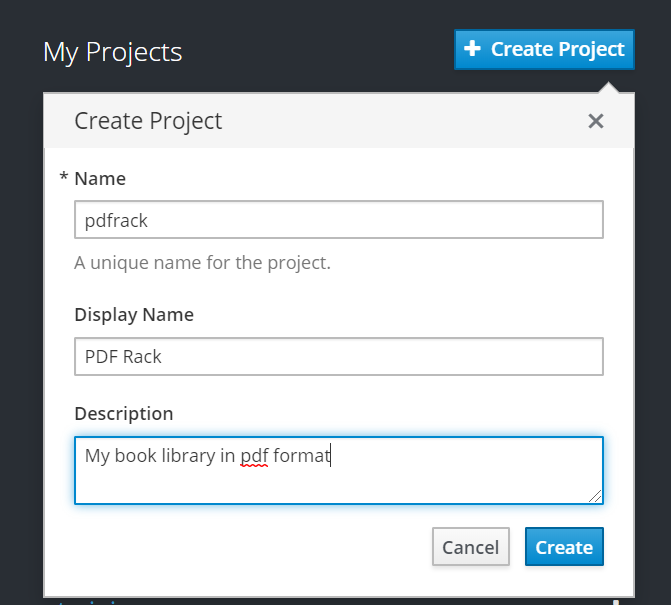This screenshot has width=671, height=605.
Task: Click the Display Name label
Action: 134,314
